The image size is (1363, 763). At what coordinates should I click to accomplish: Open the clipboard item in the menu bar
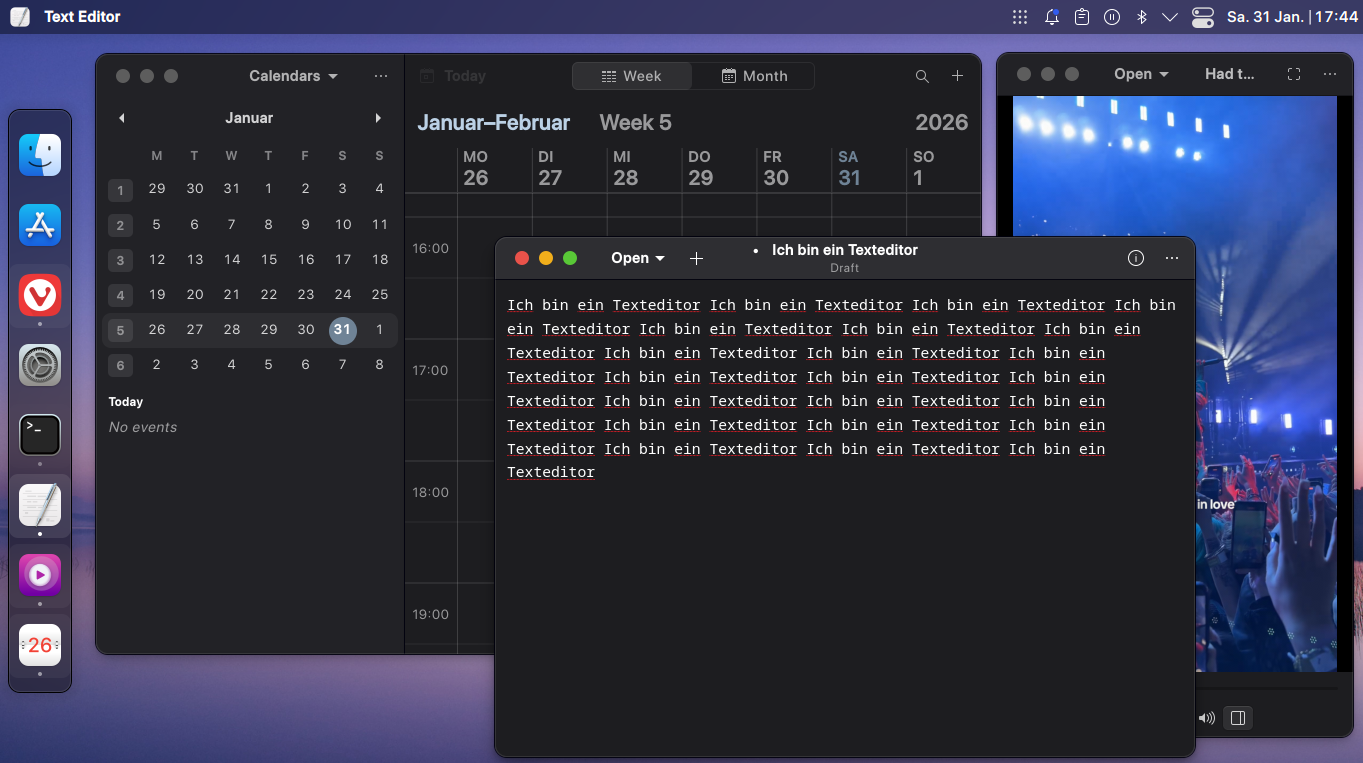(x=1081, y=16)
